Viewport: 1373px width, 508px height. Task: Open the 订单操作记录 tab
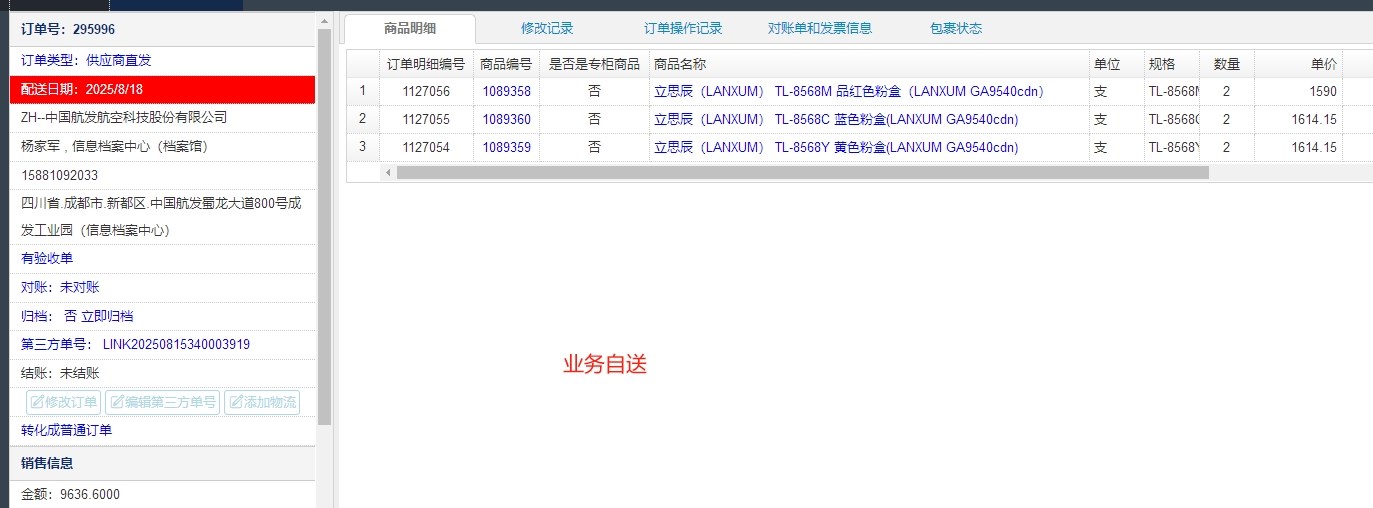(x=683, y=28)
